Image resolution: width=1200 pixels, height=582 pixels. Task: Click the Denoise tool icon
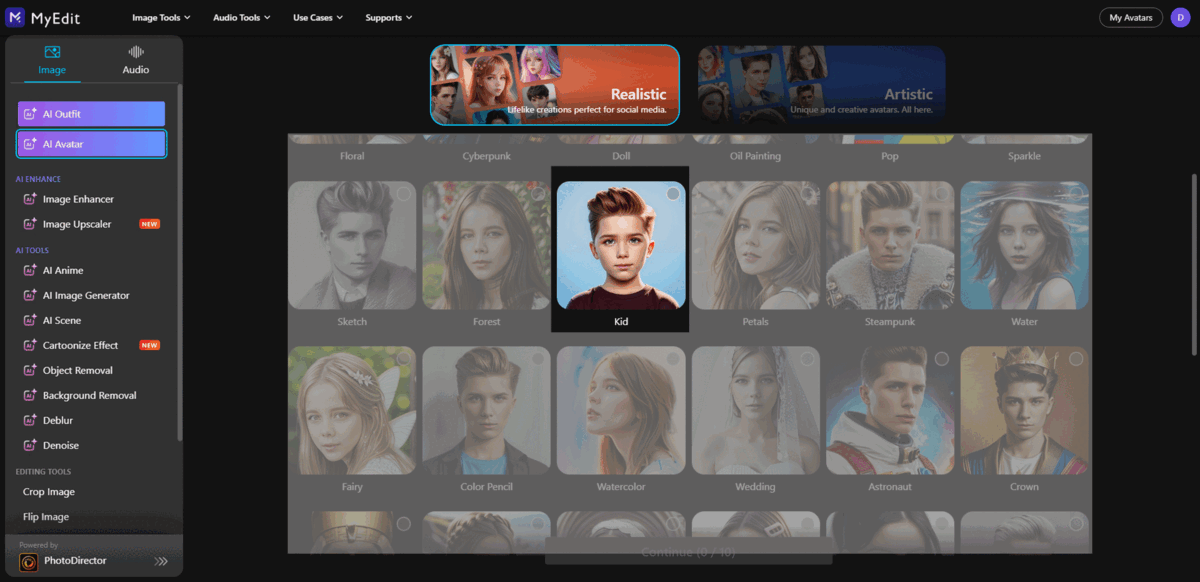[29, 446]
